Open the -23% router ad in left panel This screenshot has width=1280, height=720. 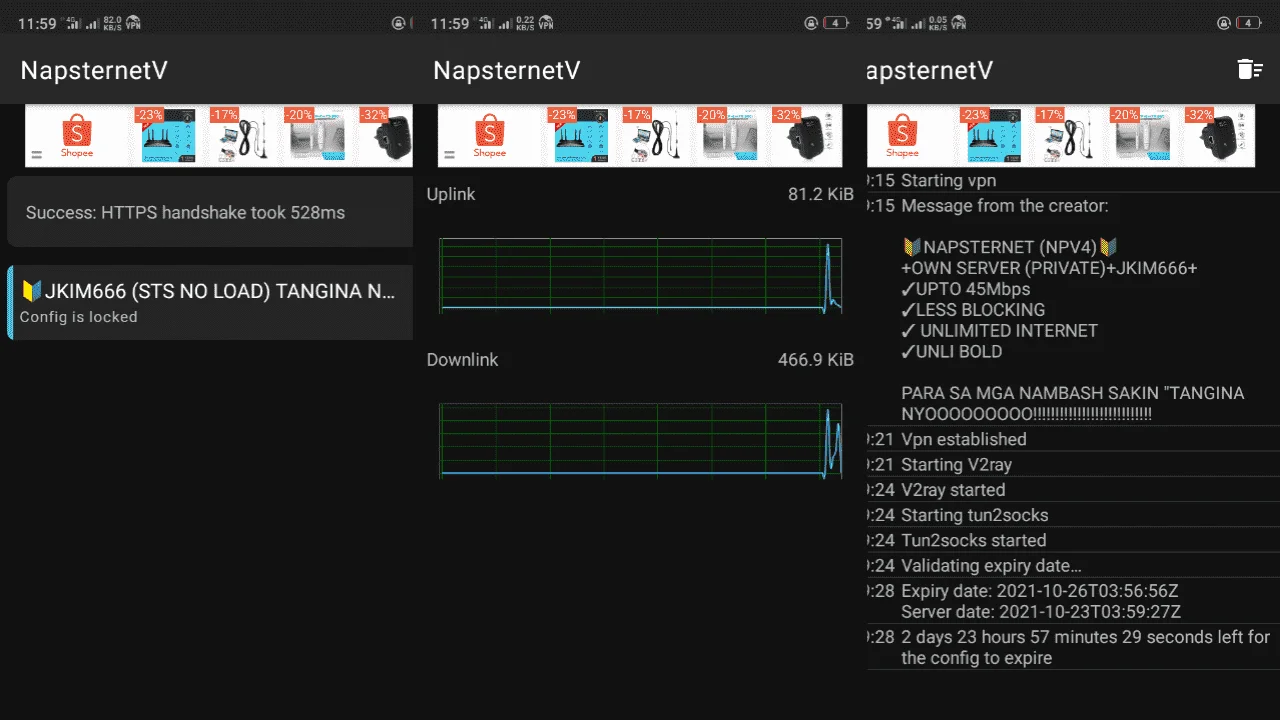[166, 136]
